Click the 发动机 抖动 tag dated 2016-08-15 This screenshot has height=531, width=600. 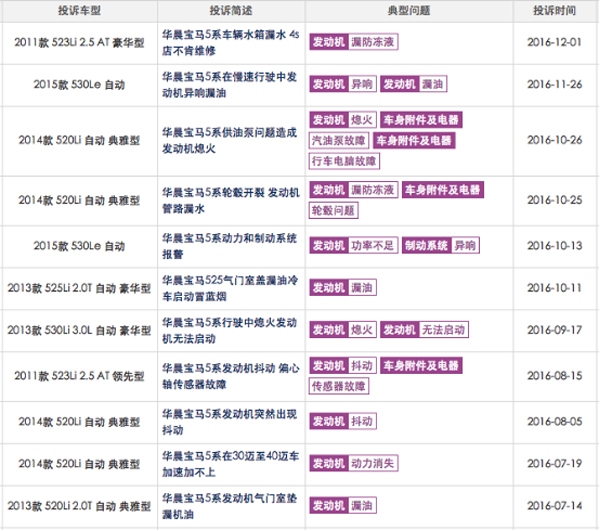343,366
